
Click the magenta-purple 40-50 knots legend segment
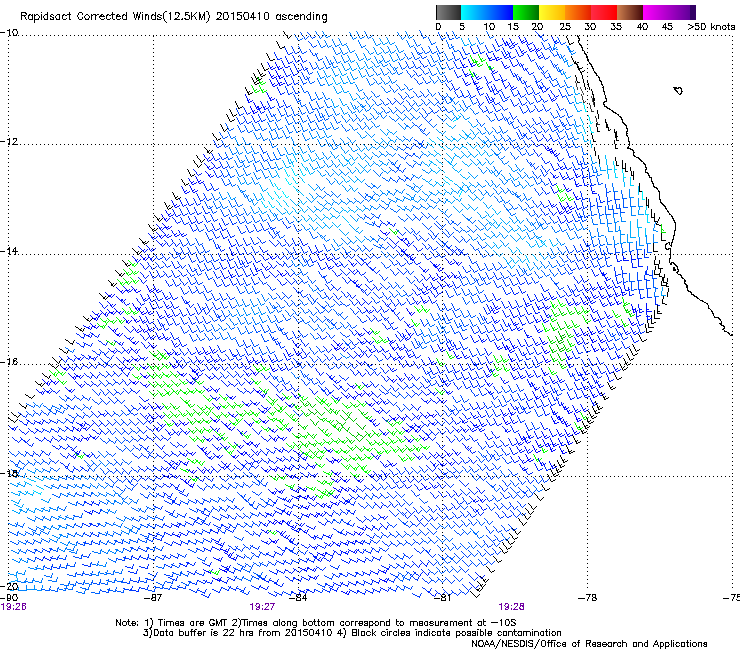pos(669,12)
